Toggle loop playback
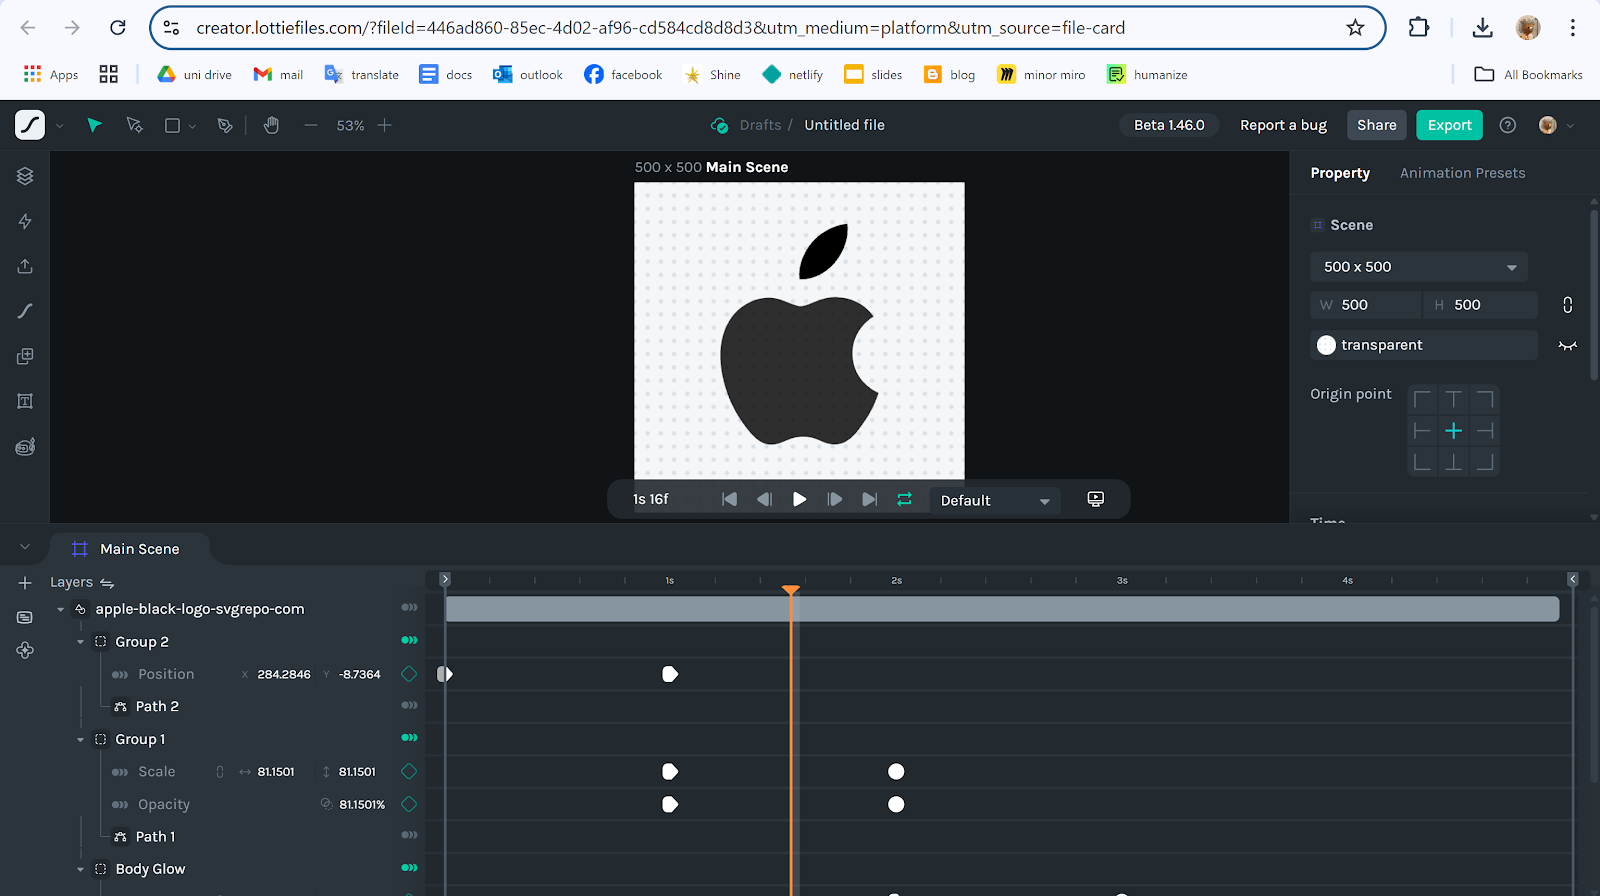This screenshot has height=896, width=1600. pyautogui.click(x=904, y=499)
